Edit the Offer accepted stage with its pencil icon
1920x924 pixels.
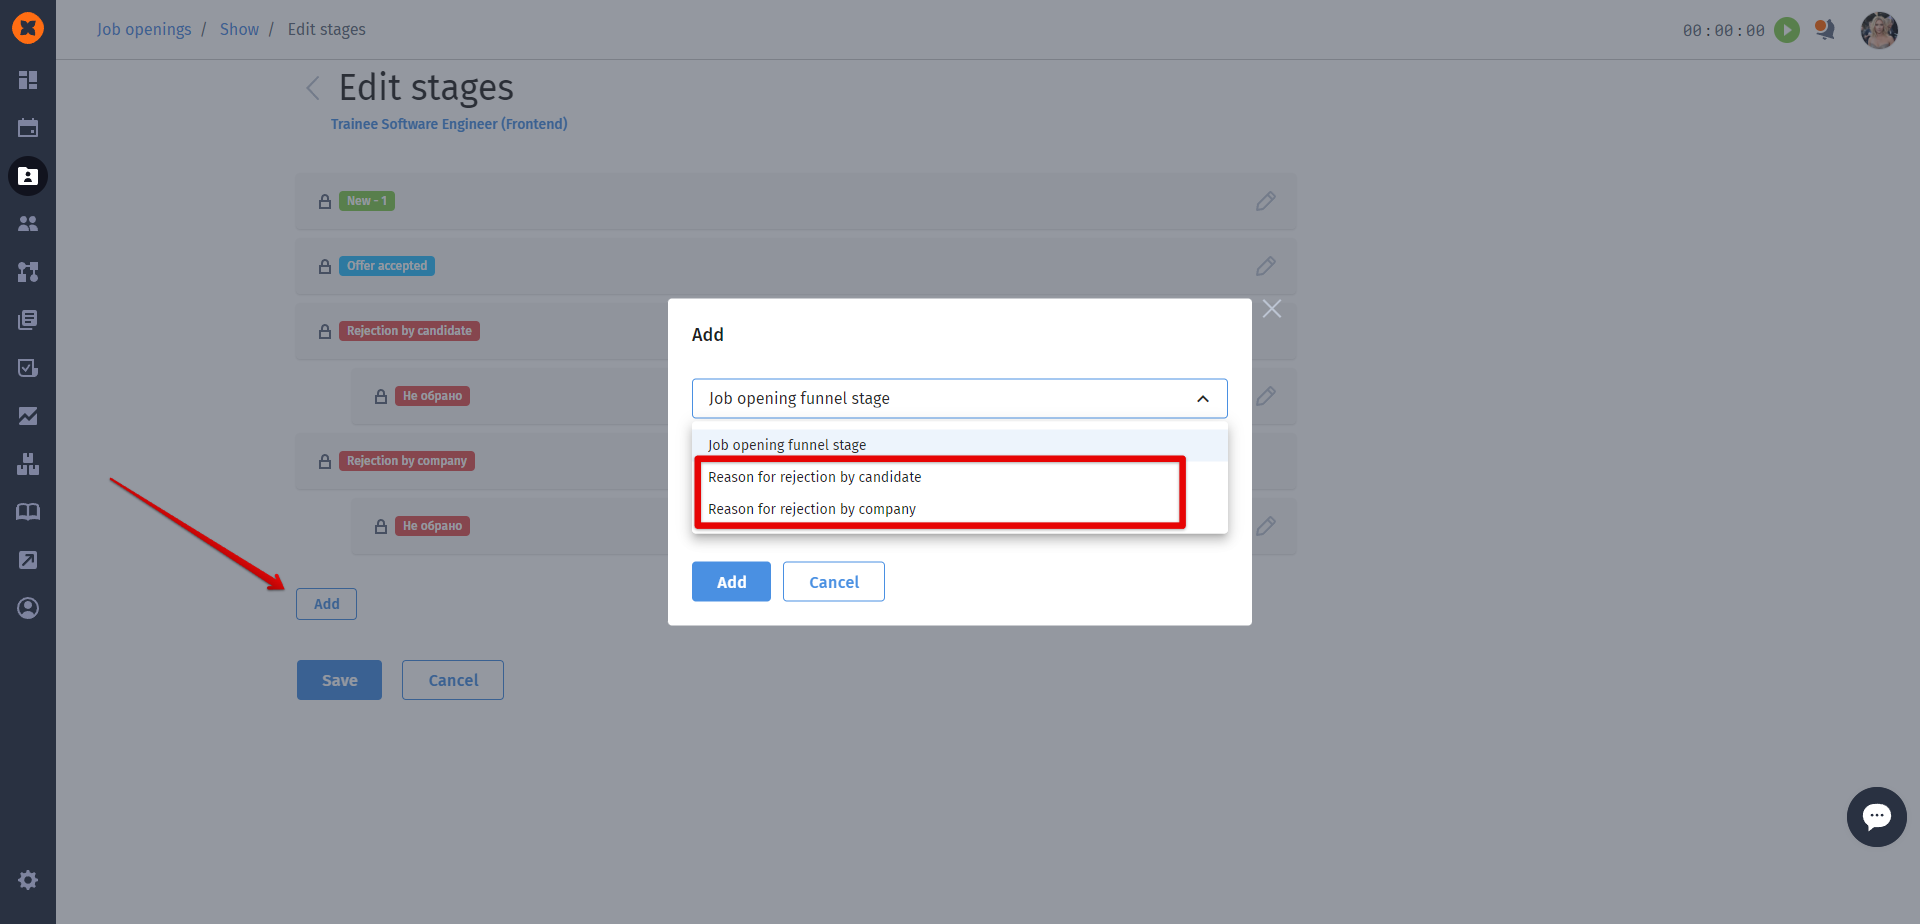pyautogui.click(x=1265, y=266)
